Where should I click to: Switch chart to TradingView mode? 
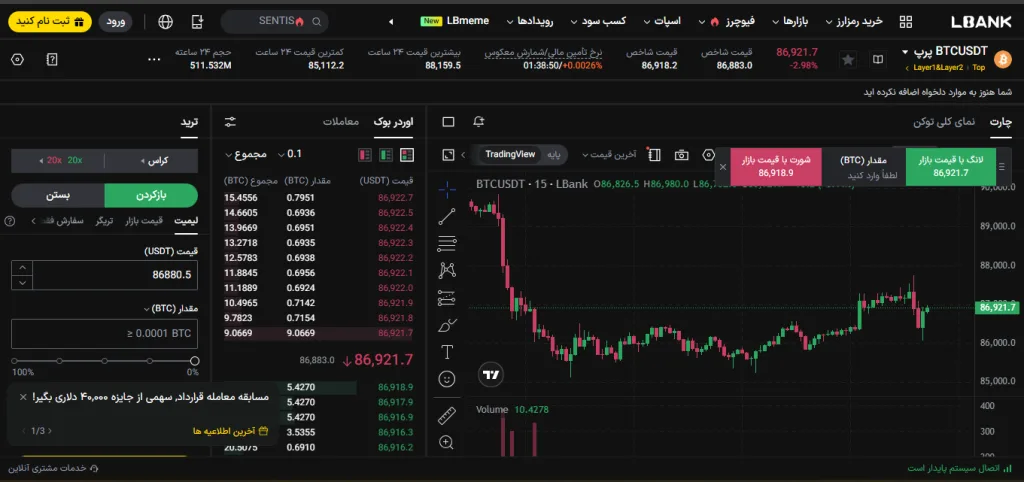click(510, 154)
